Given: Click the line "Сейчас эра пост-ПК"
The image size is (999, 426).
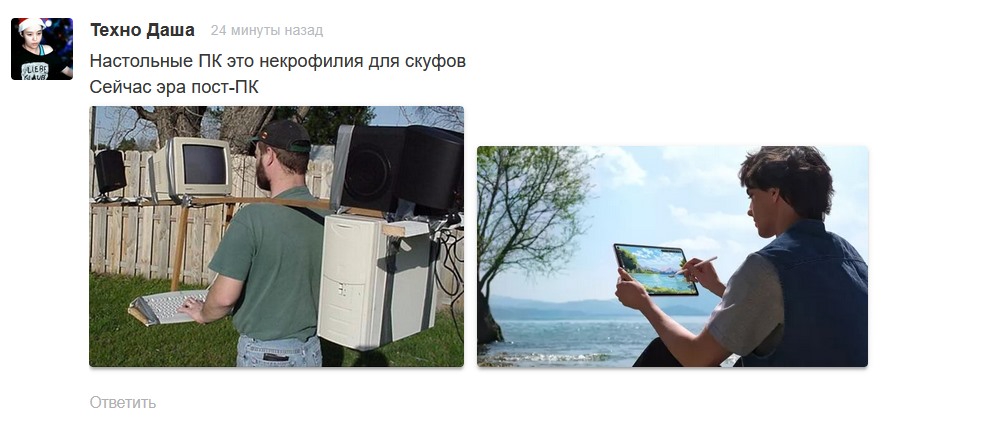Looking at the screenshot, I should pyautogui.click(x=174, y=87).
